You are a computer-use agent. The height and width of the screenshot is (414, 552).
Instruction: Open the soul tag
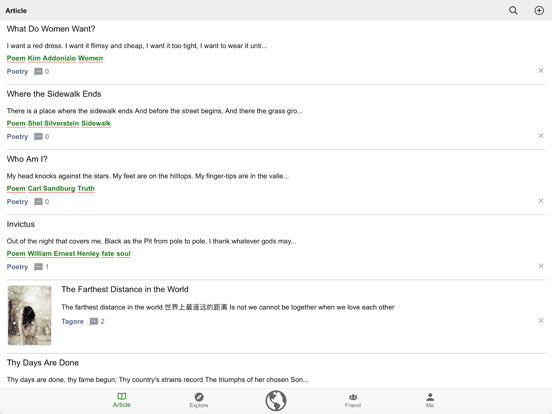pyautogui.click(x=124, y=254)
